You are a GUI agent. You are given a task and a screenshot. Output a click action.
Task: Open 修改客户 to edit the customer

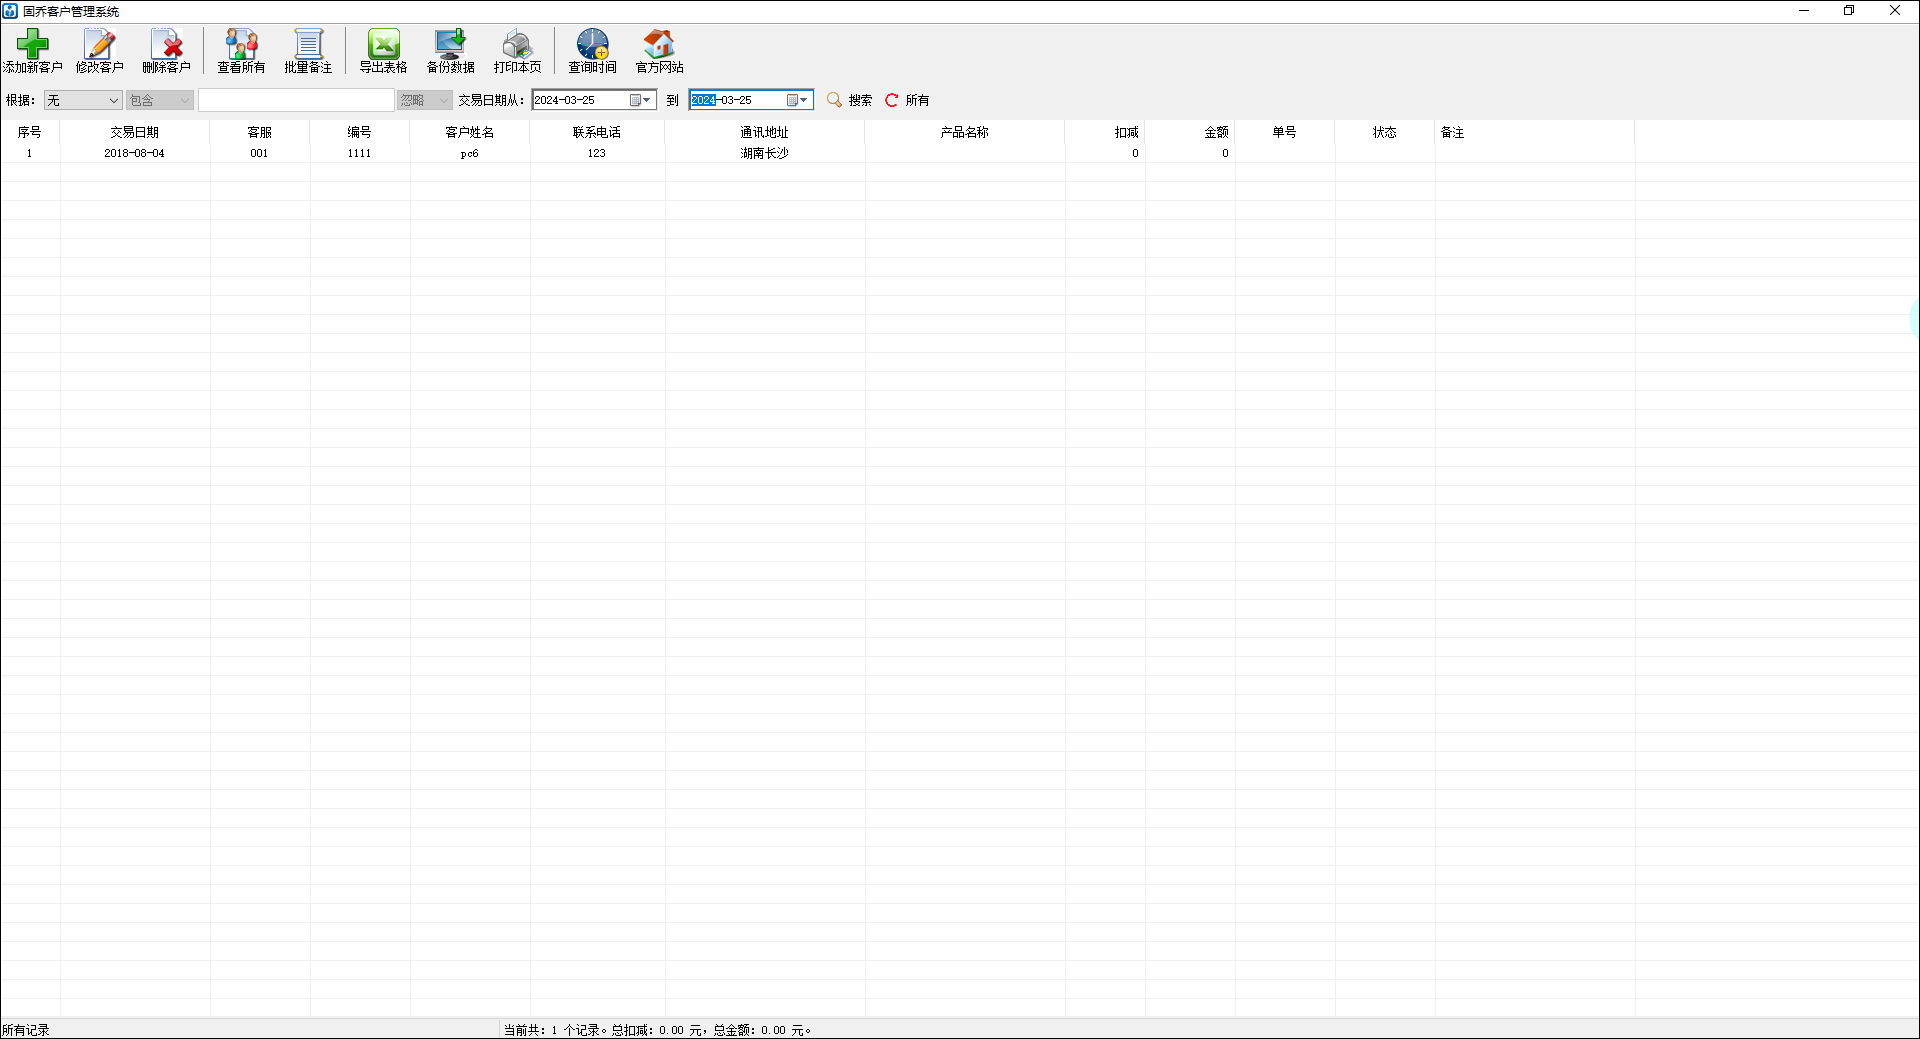tap(99, 50)
